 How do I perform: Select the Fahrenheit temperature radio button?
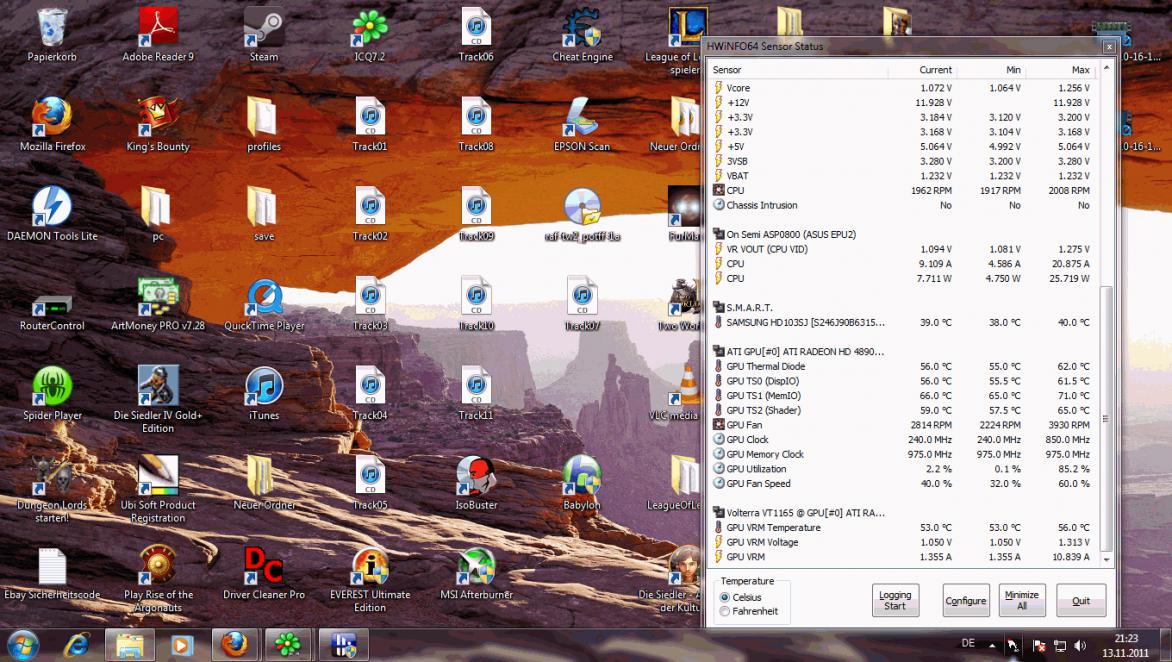[x=725, y=611]
